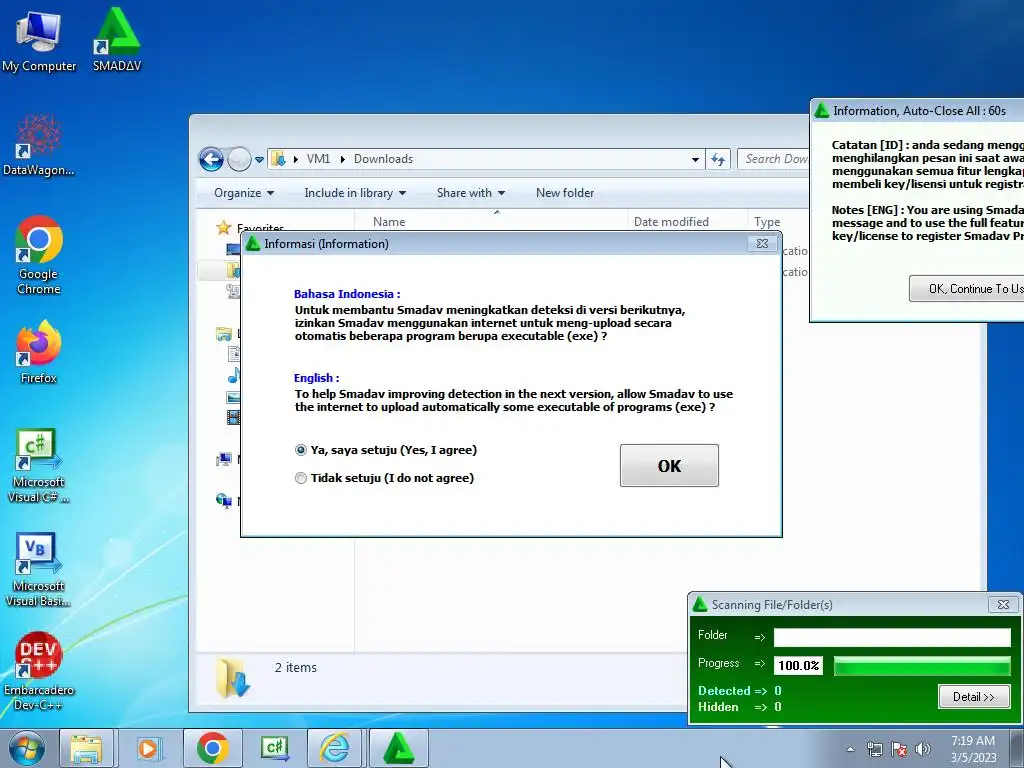Open Visual C# from the taskbar
This screenshot has height=768, width=1024.
(x=274, y=748)
